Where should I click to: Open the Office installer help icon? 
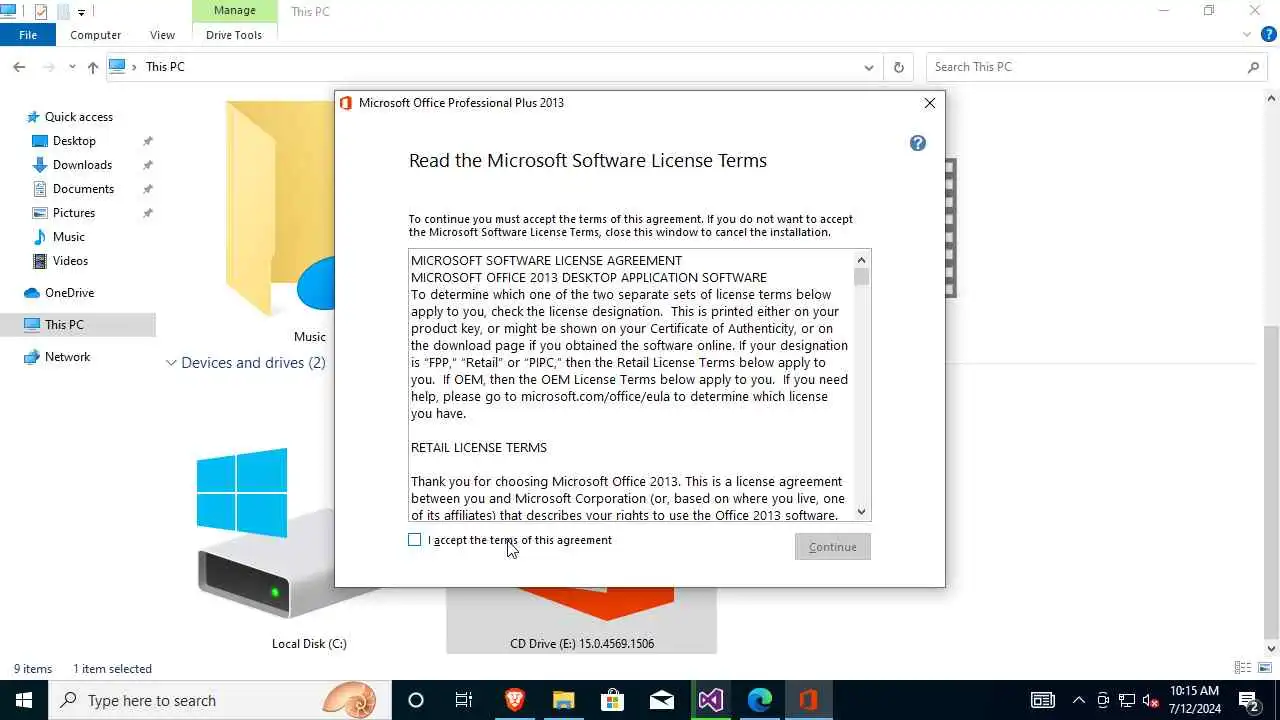918,143
